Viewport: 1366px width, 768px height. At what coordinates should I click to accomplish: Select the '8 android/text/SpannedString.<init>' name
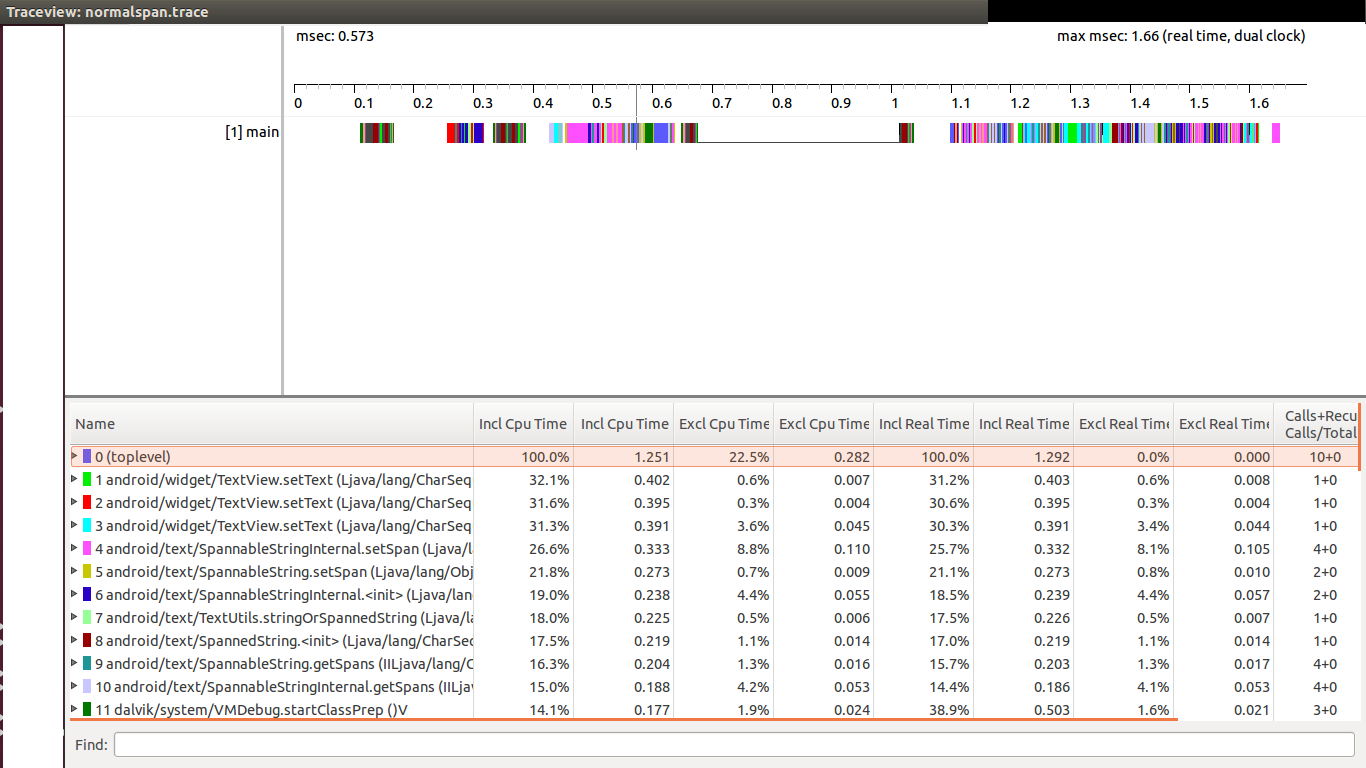(x=283, y=641)
